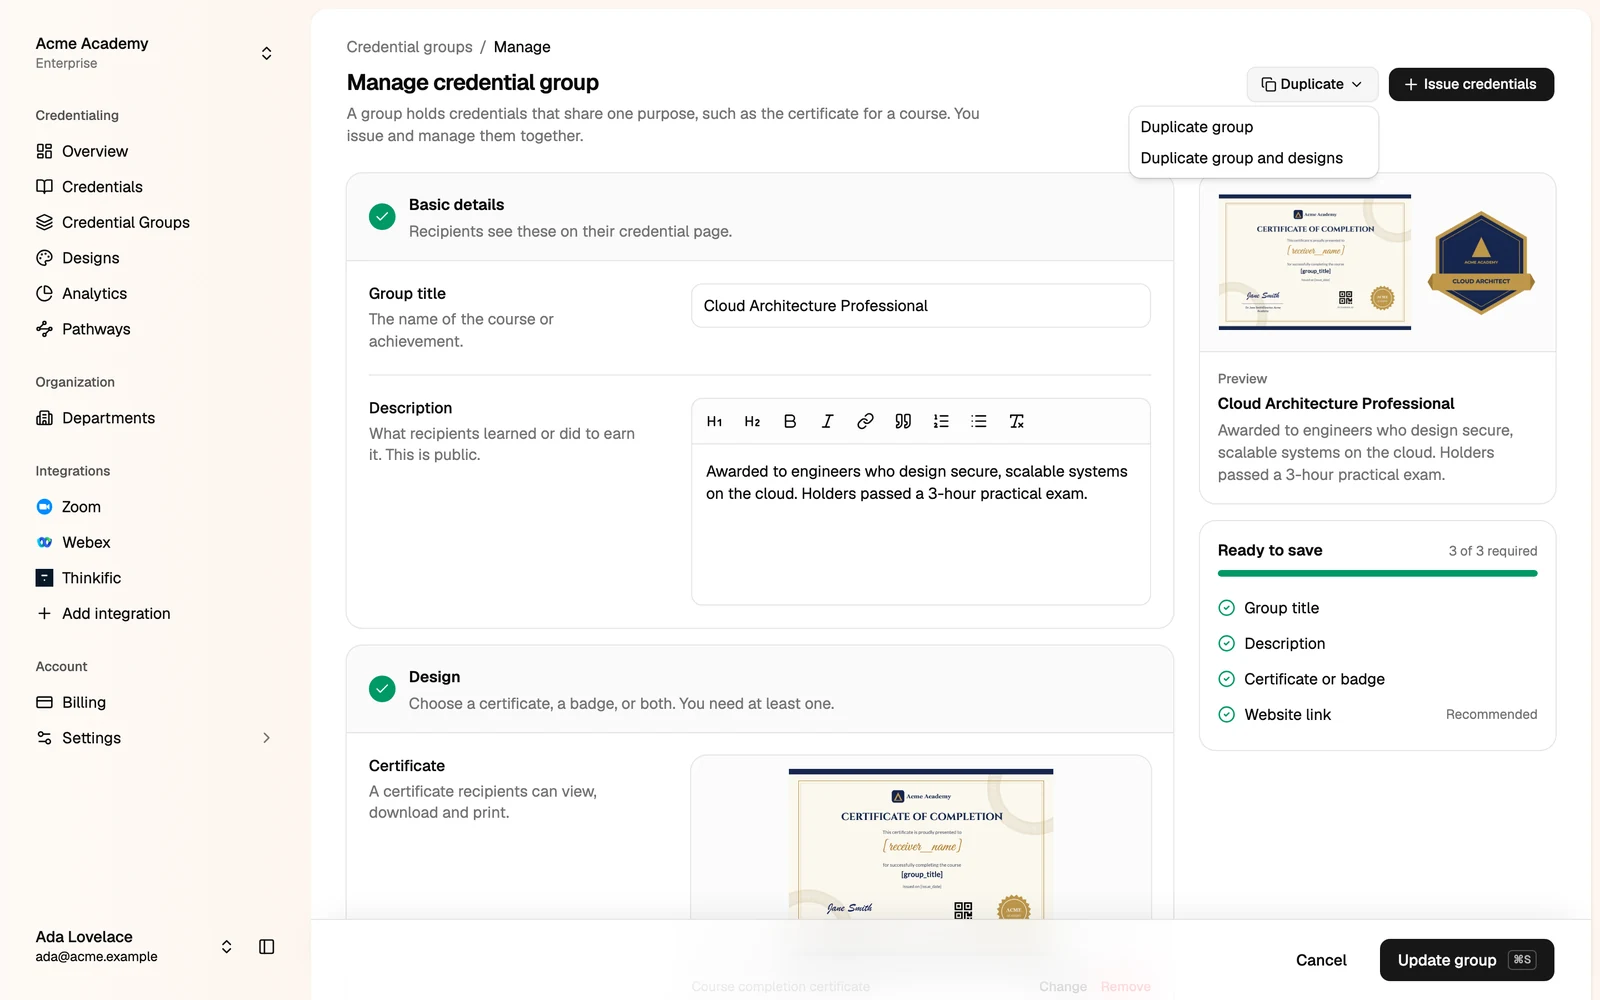Click the certificate design preview image
The width and height of the screenshot is (1600, 1000).
[x=921, y=845]
